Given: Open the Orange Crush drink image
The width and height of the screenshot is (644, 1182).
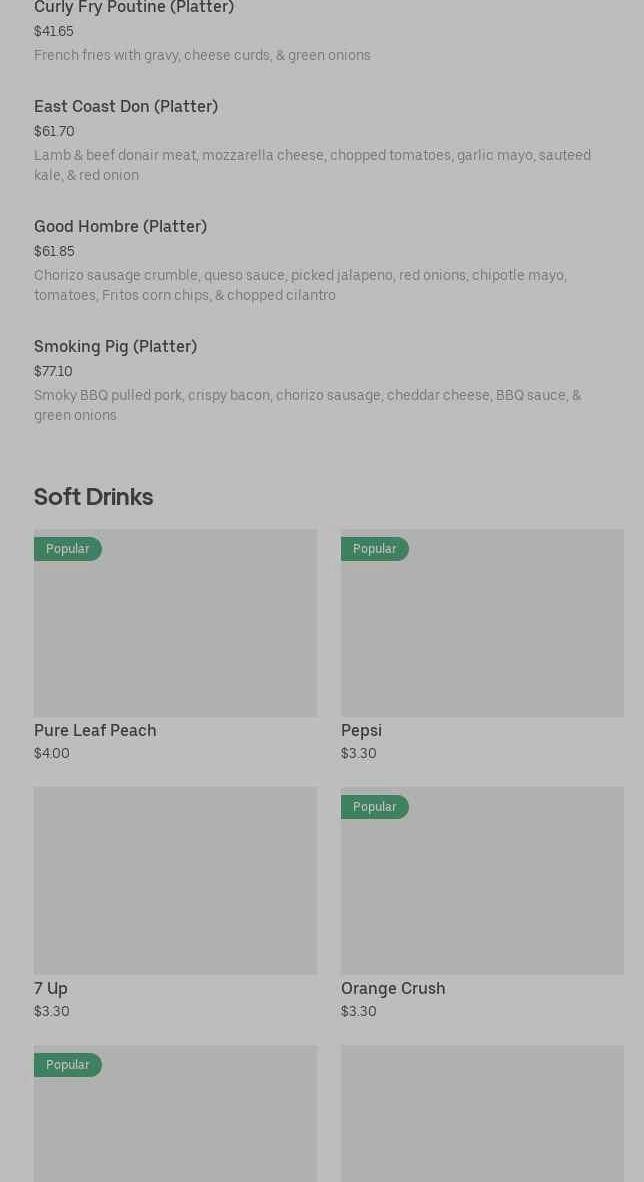Looking at the screenshot, I should point(482,890).
